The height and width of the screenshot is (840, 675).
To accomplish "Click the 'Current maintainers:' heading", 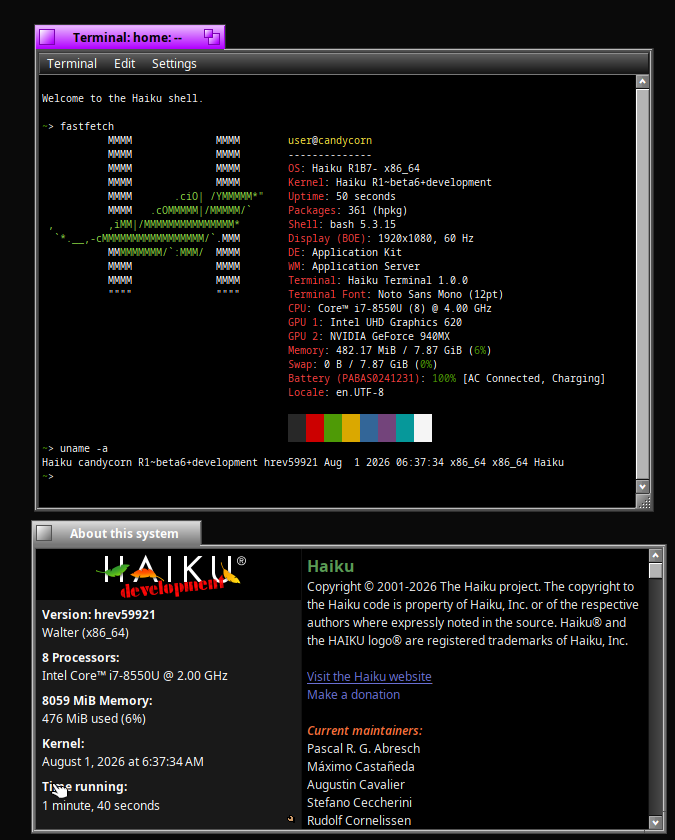I will coord(365,731).
